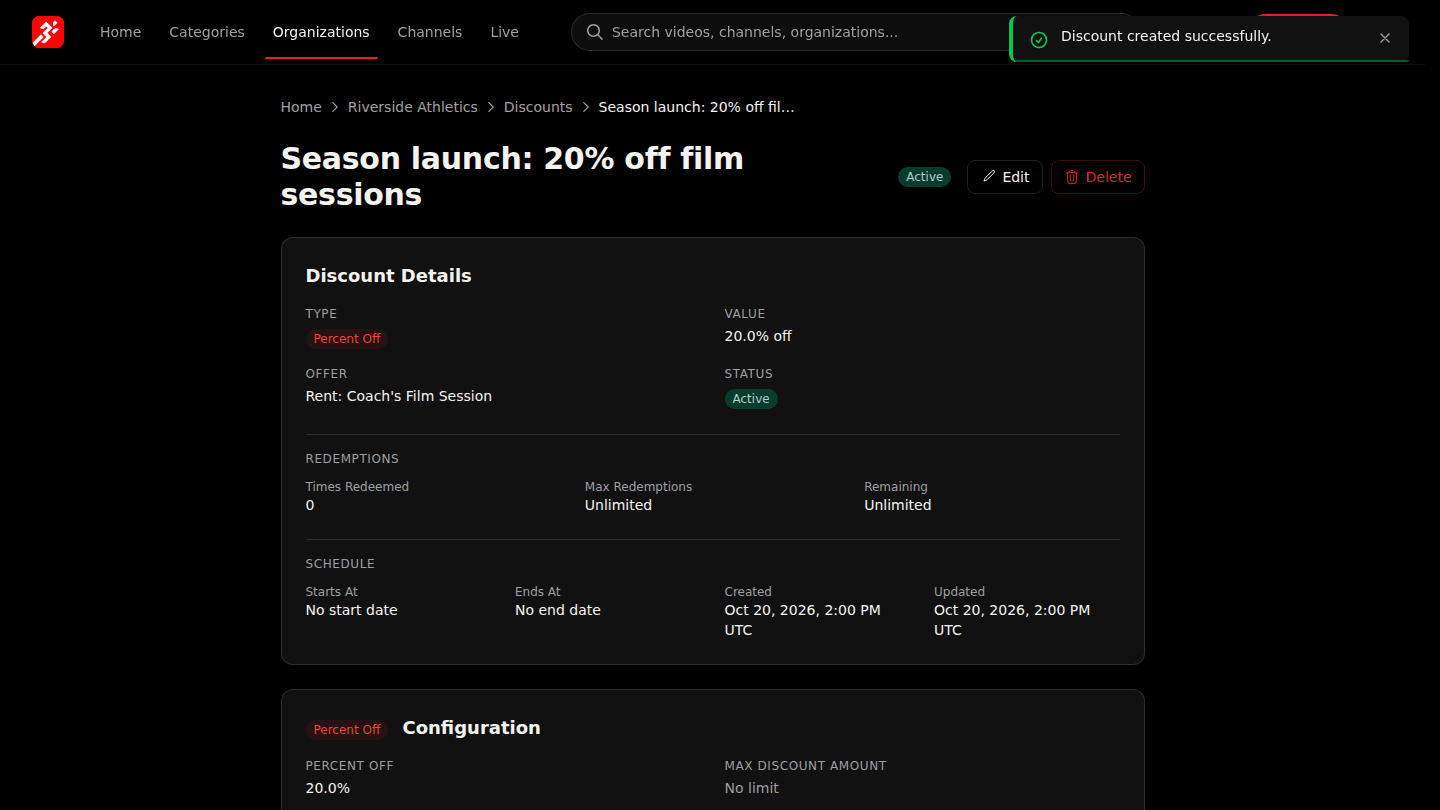
Task: Click the 'Discount created successfully.' message
Action: (x=1166, y=36)
